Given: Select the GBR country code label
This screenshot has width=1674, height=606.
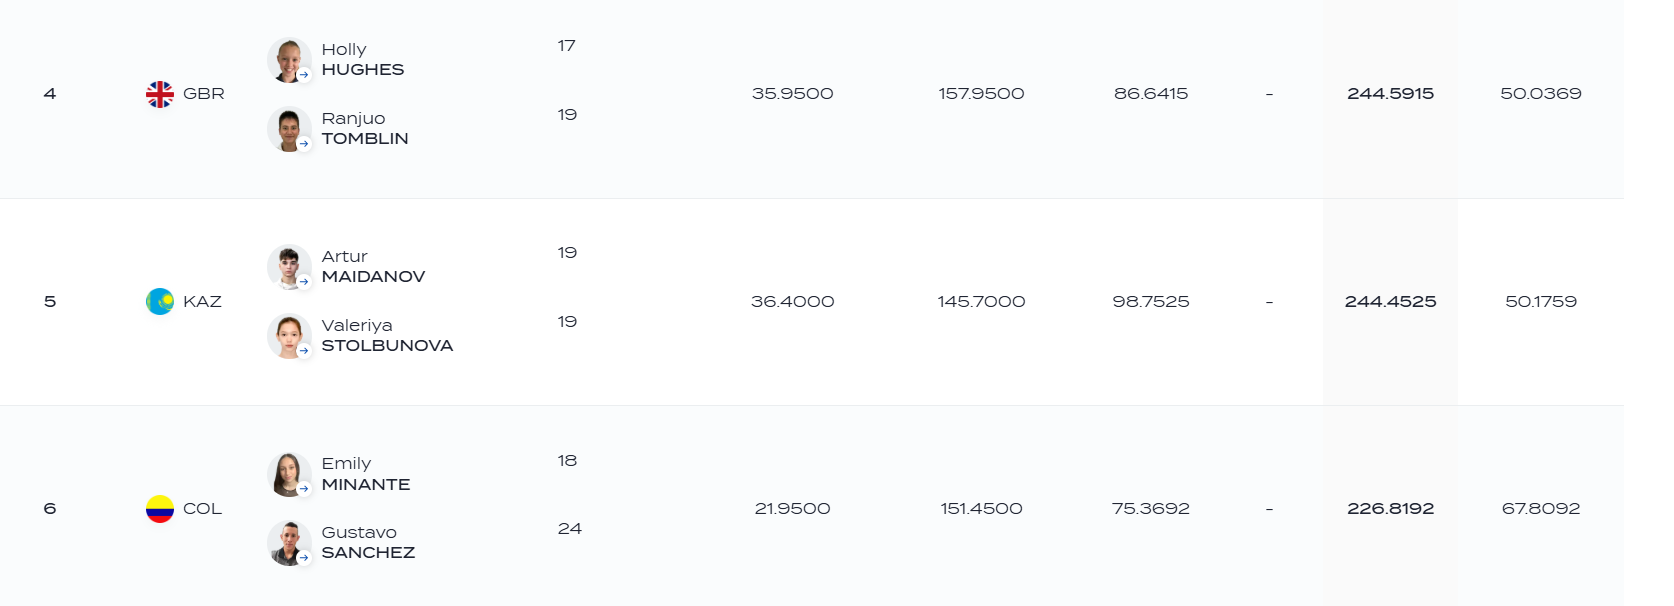Looking at the screenshot, I should click(204, 94).
